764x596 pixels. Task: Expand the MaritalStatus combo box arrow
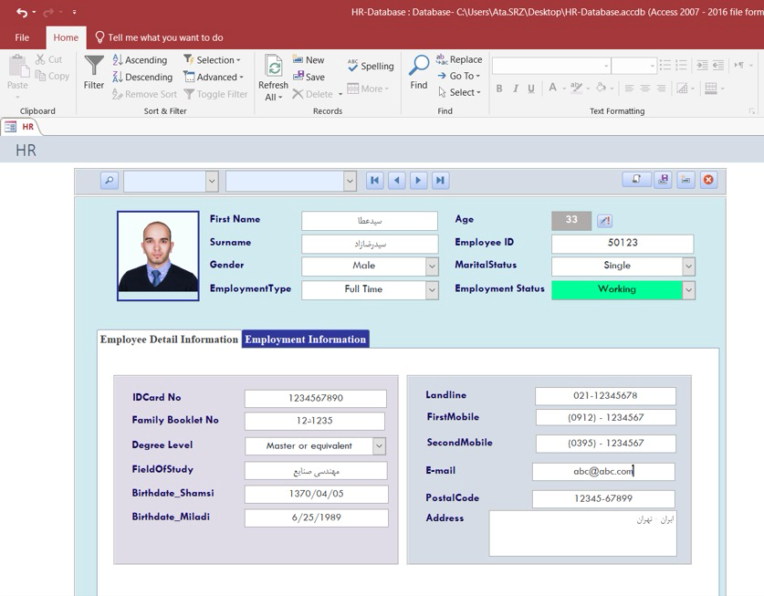[688, 266]
